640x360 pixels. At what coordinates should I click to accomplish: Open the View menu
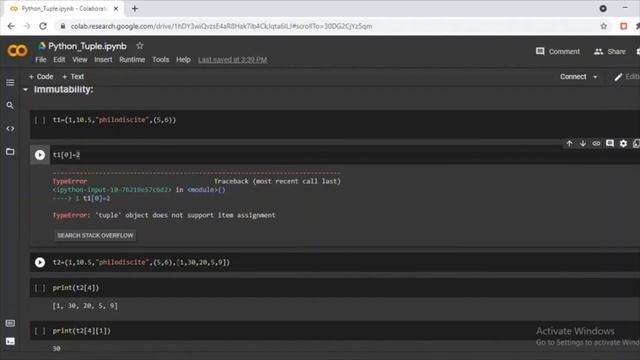pyautogui.click(x=80, y=60)
